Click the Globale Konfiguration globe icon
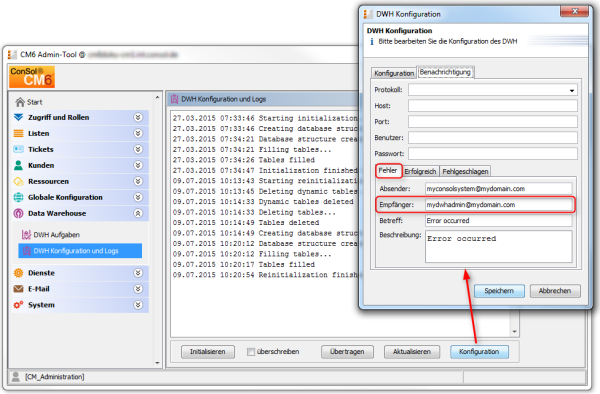 [18, 197]
